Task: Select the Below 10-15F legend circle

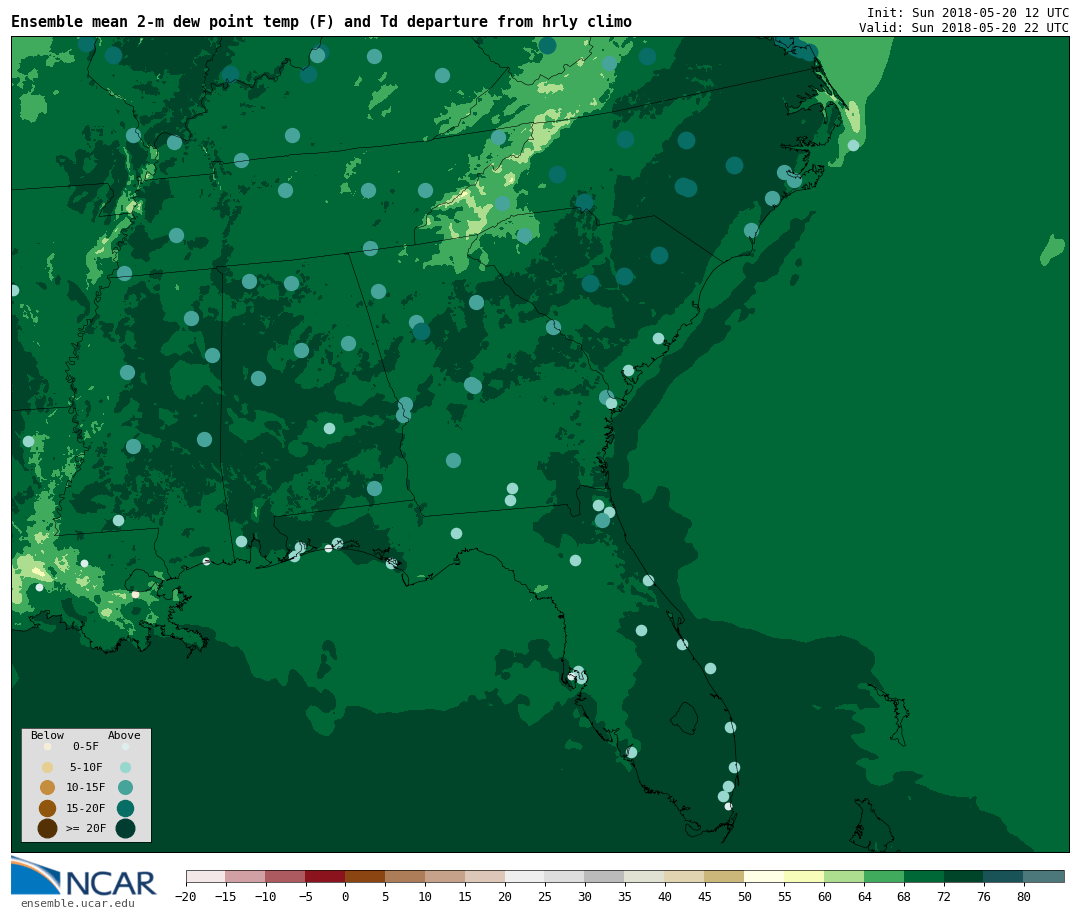Action: 48,787
